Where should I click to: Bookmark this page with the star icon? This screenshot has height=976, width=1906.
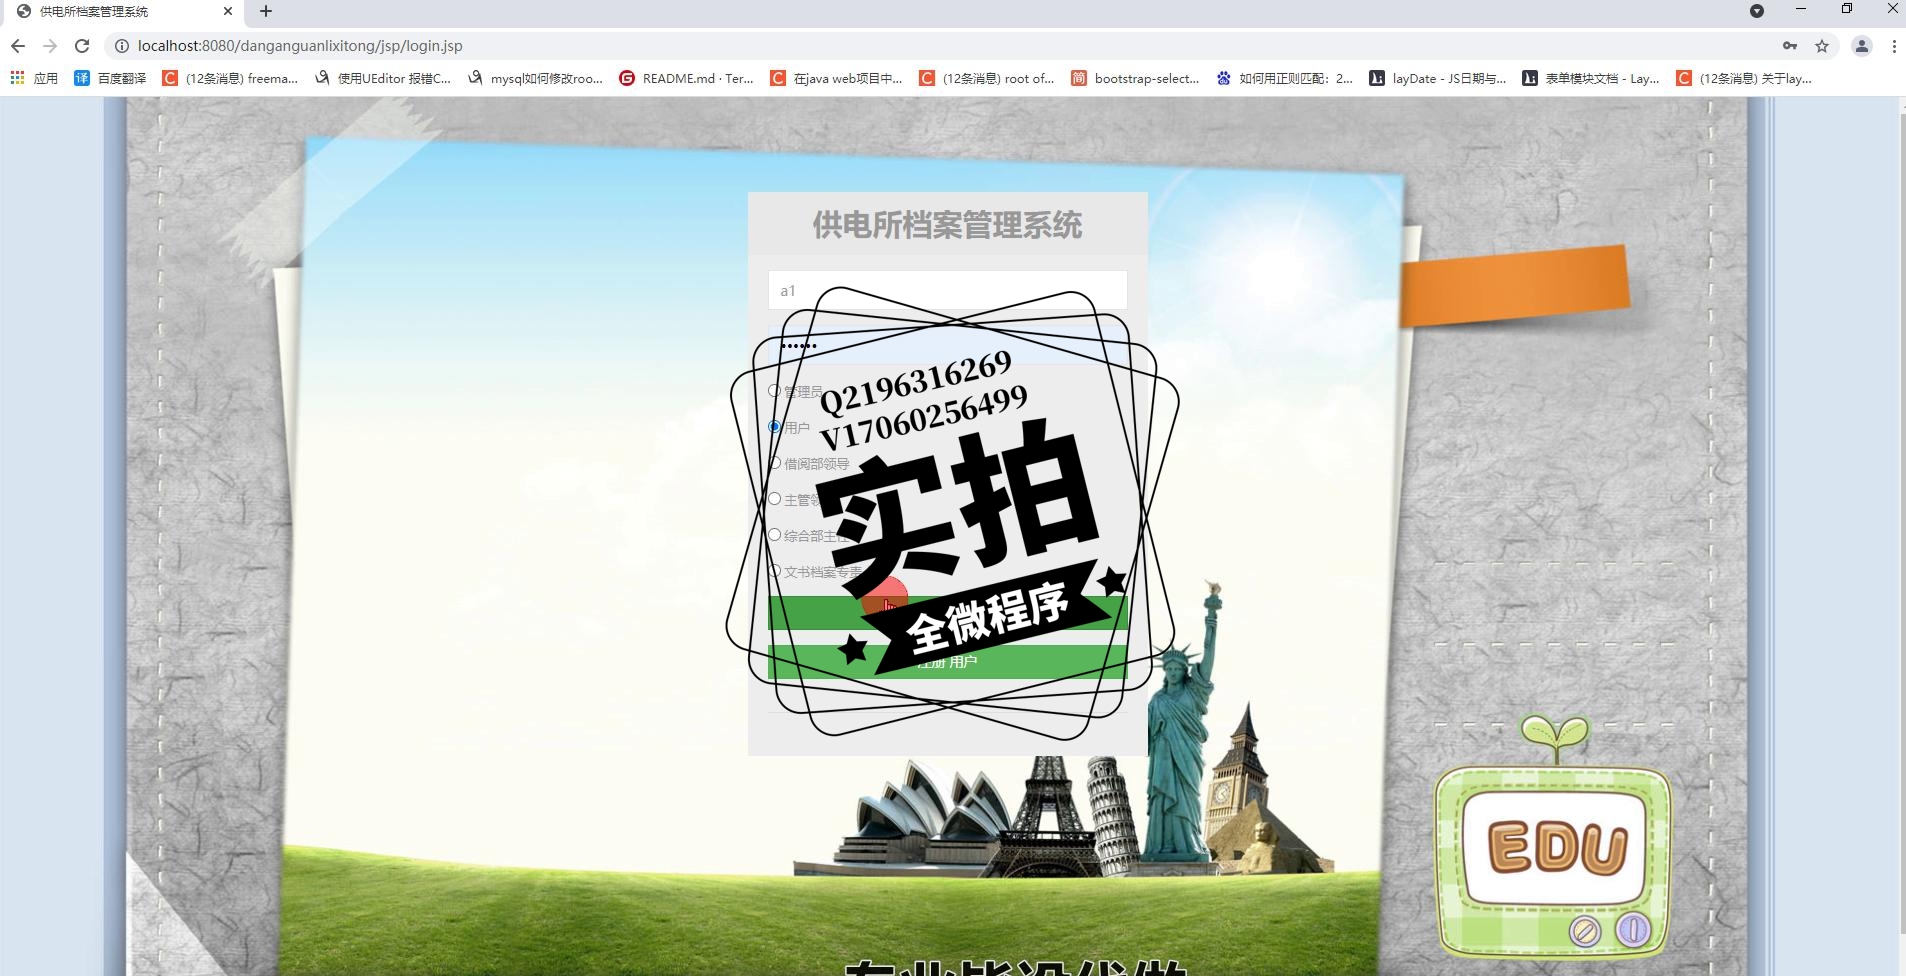(x=1822, y=46)
